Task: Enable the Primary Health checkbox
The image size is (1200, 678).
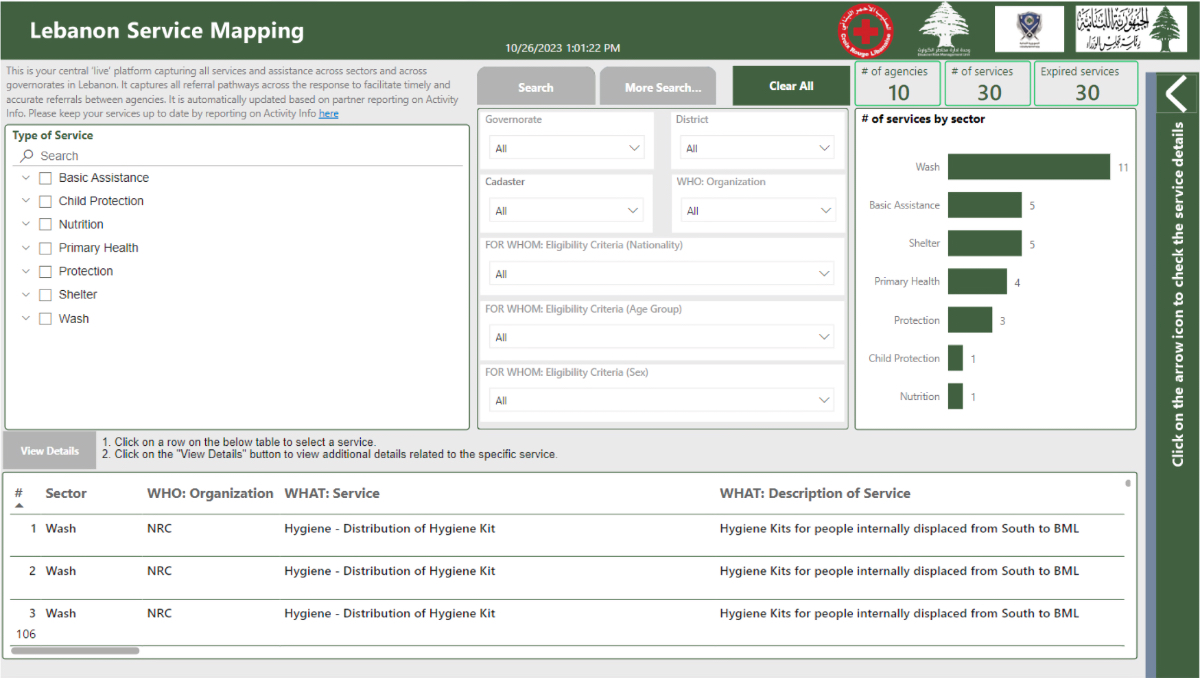Action: click(45, 248)
